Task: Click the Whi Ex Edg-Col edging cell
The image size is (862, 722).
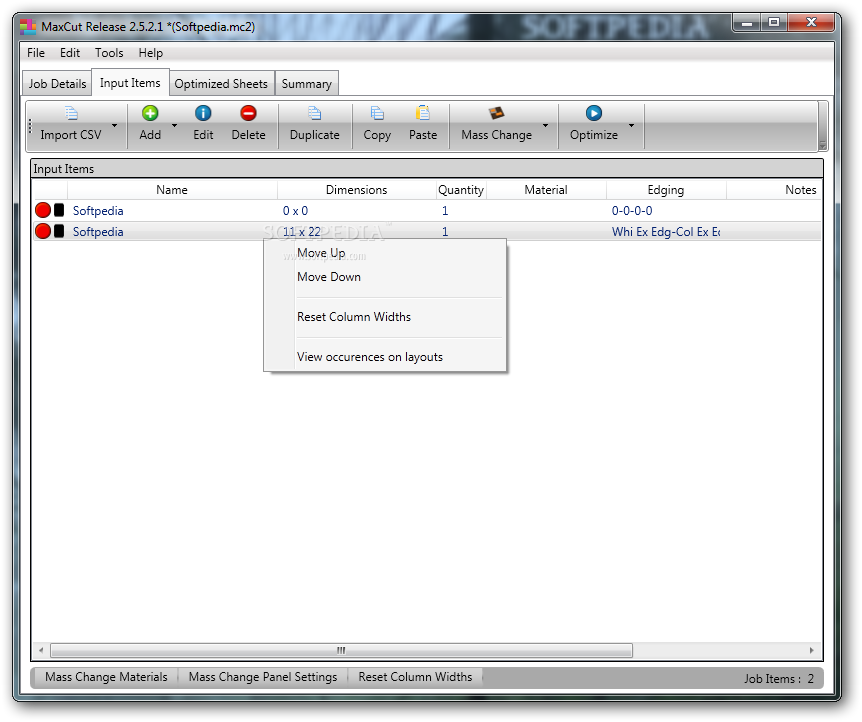Action: pyautogui.click(x=666, y=232)
